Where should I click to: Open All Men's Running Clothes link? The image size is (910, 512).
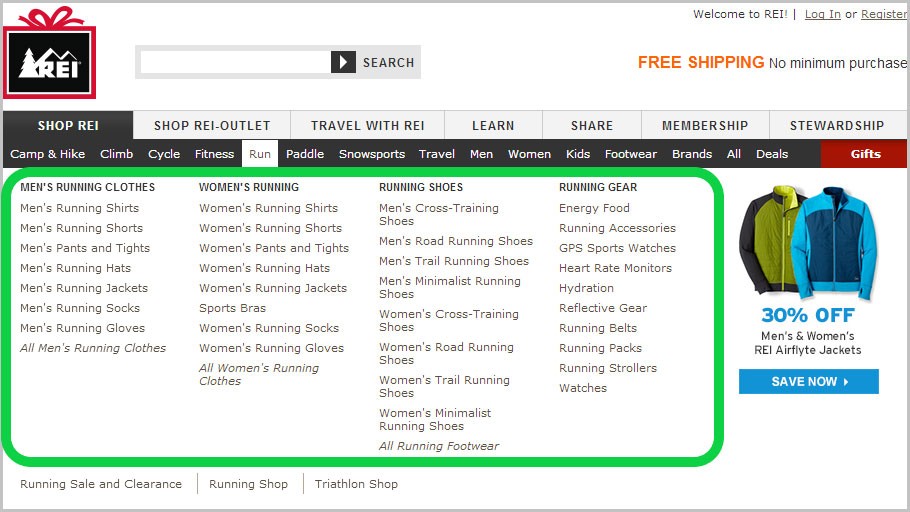(93, 348)
